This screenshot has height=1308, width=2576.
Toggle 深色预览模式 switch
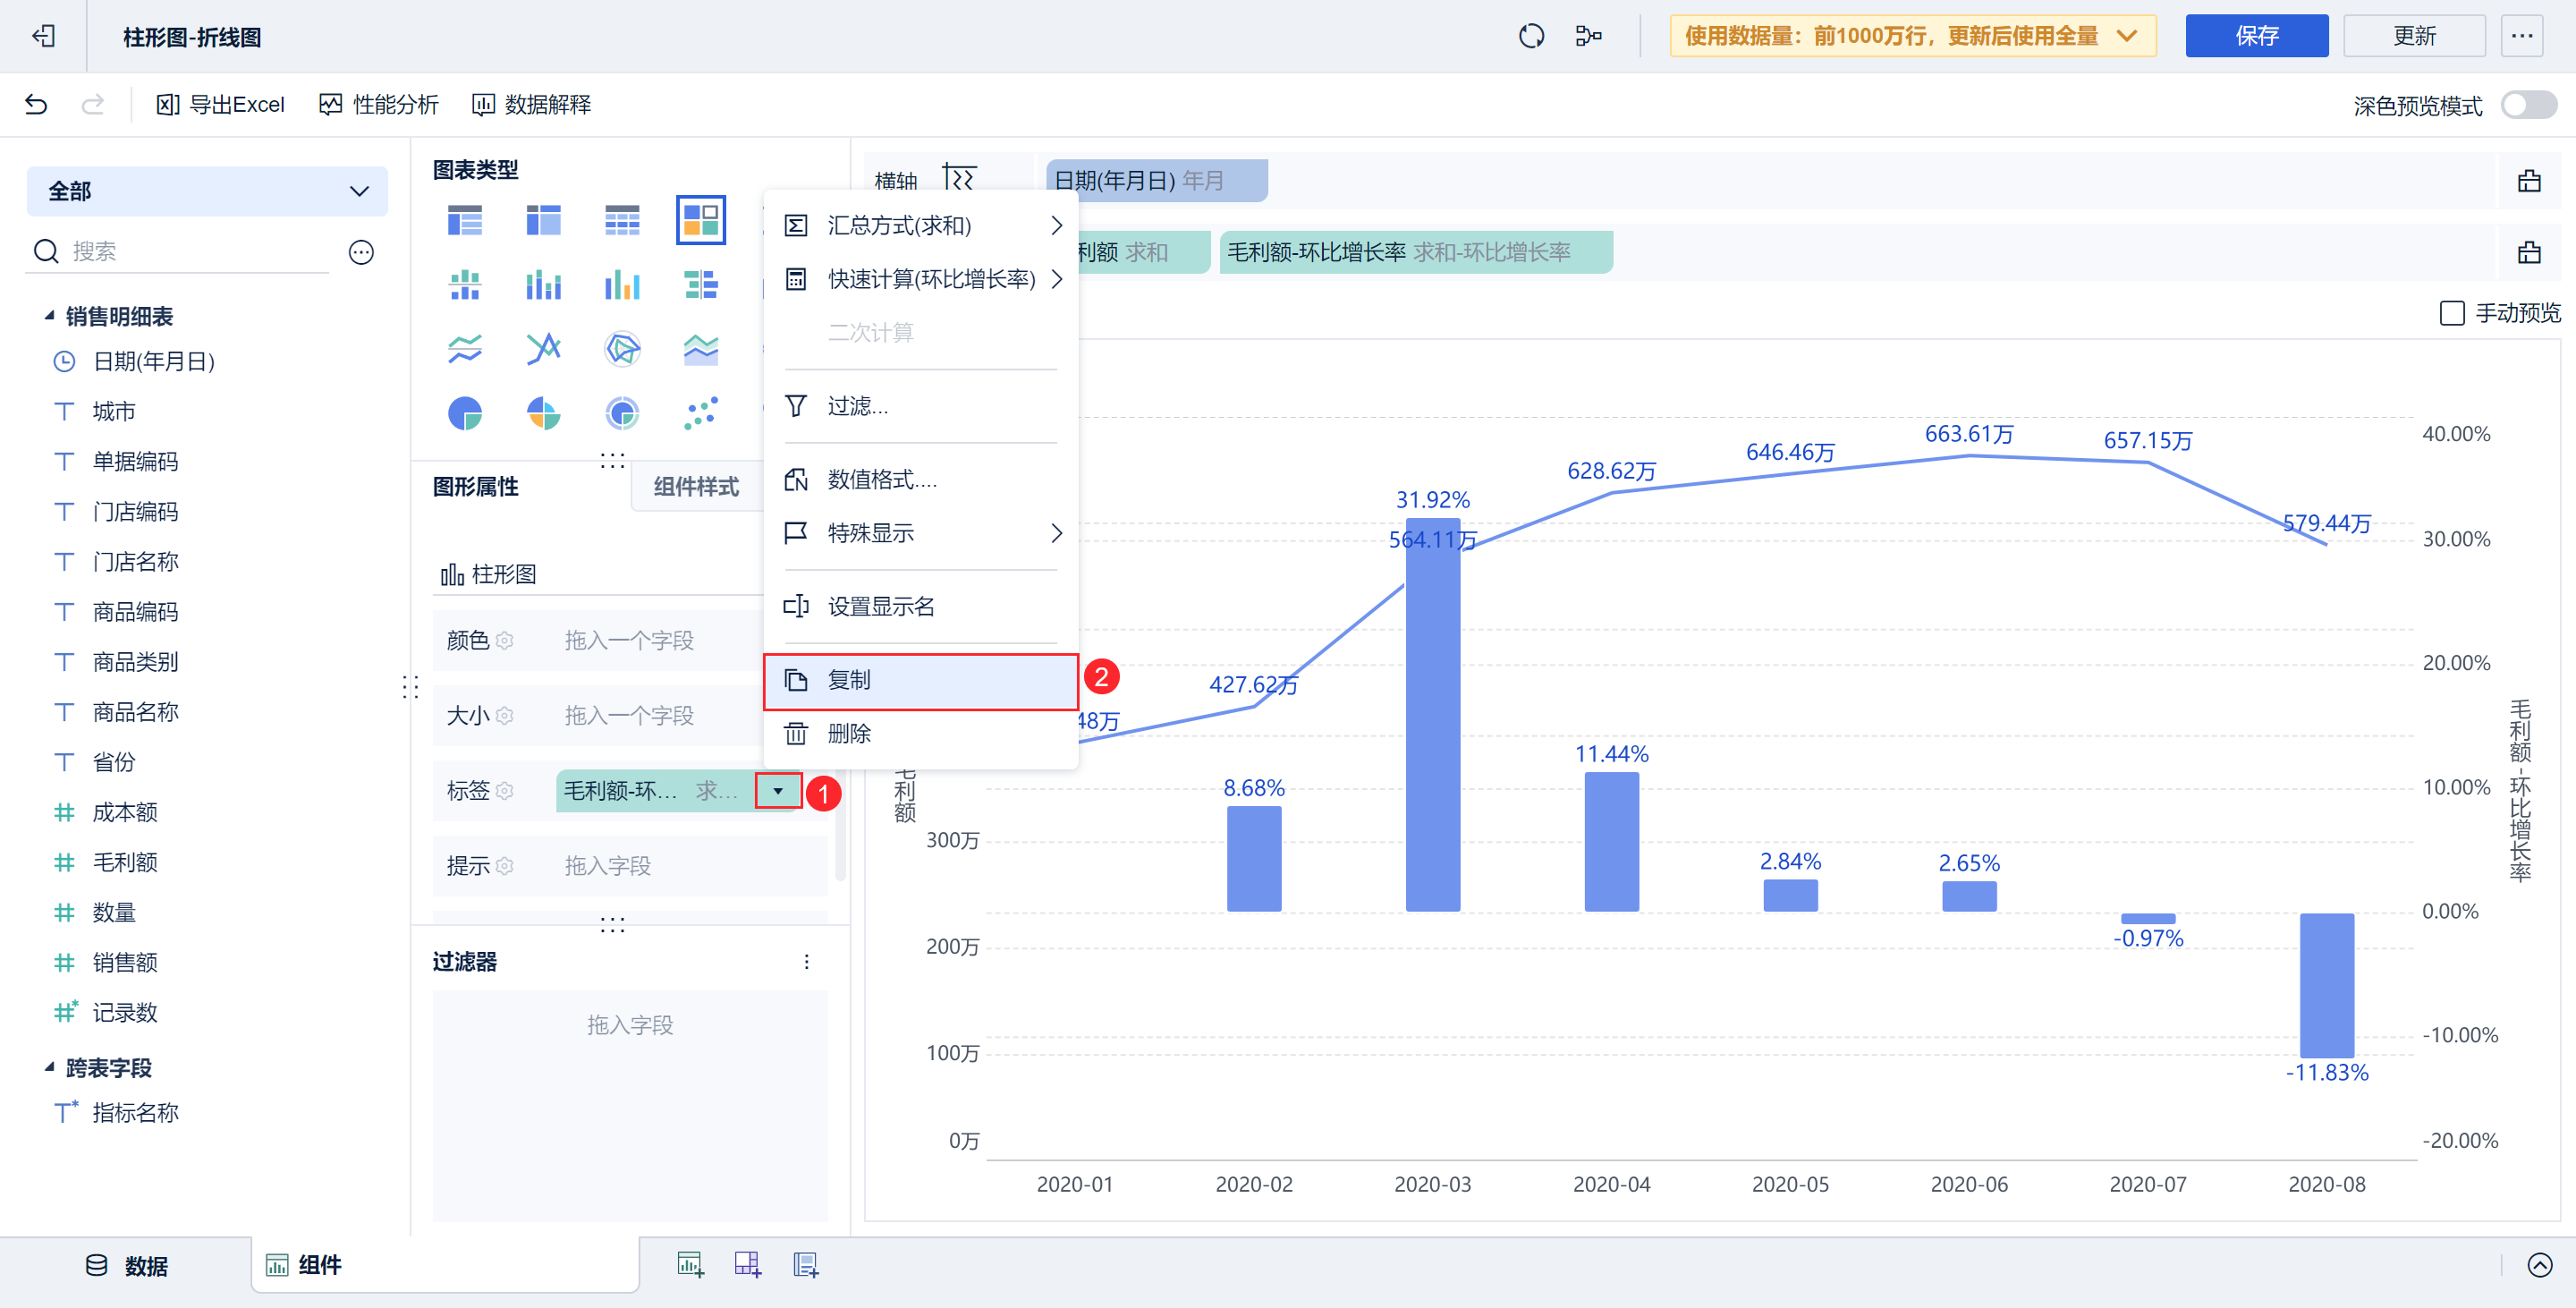coord(2527,105)
